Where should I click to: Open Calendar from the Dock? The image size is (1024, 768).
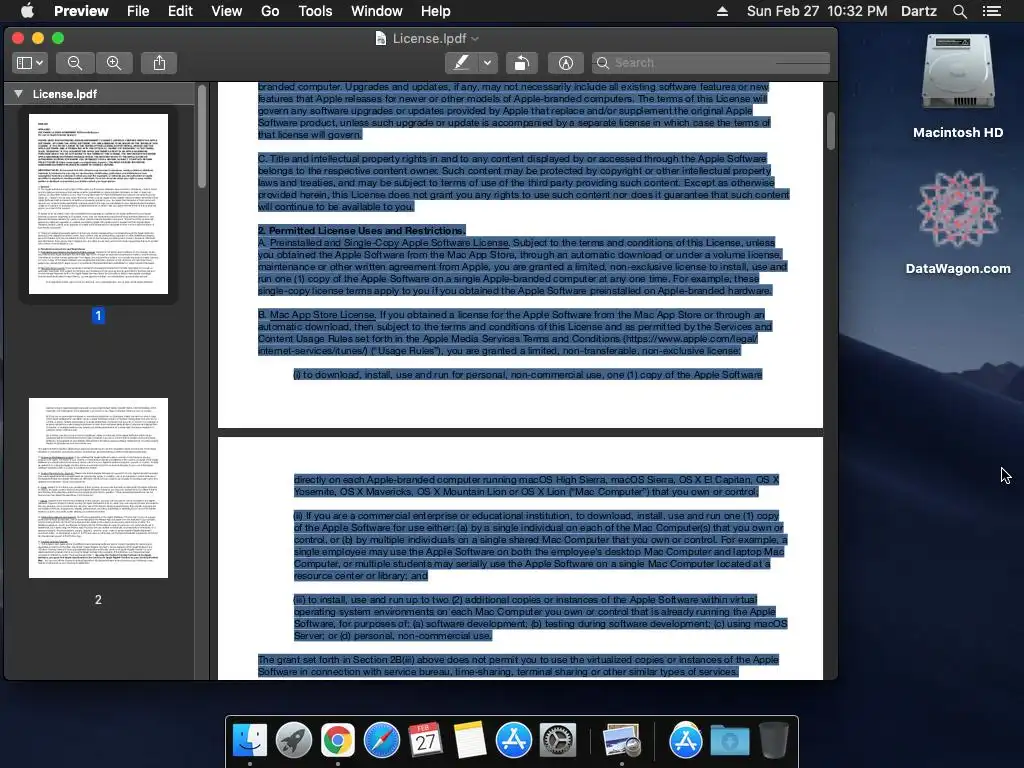pyautogui.click(x=425, y=741)
